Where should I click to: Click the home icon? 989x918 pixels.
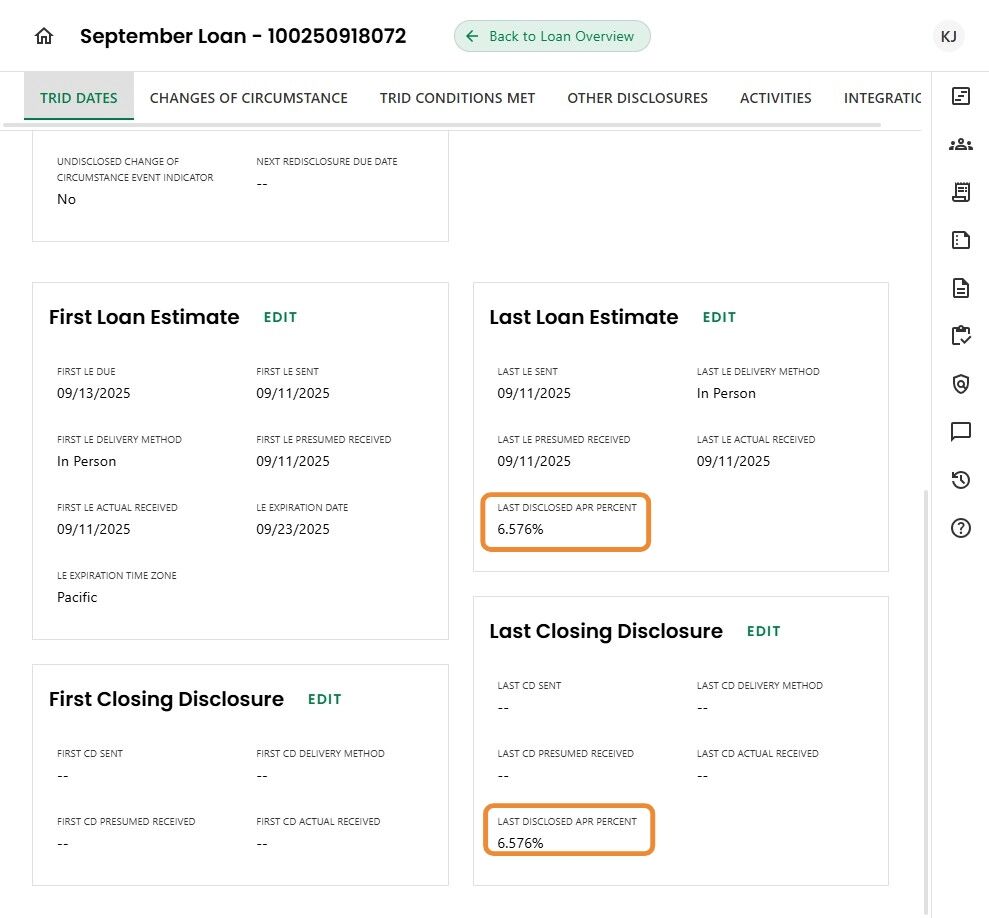click(44, 37)
